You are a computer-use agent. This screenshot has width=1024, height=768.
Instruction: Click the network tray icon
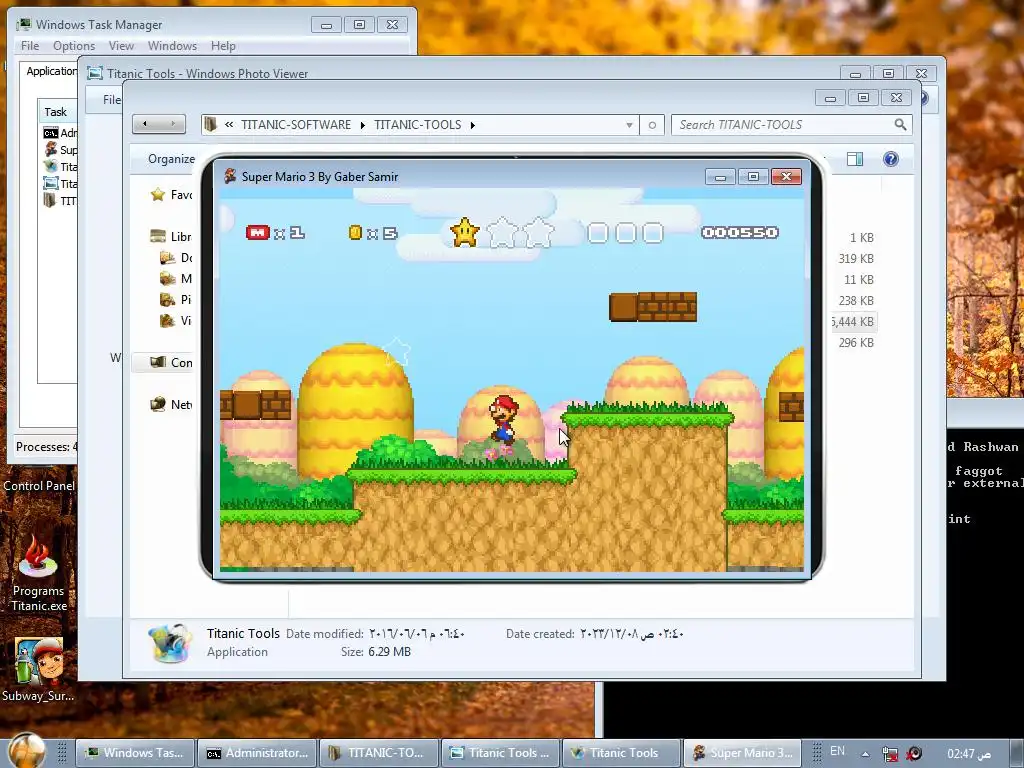(x=889, y=754)
